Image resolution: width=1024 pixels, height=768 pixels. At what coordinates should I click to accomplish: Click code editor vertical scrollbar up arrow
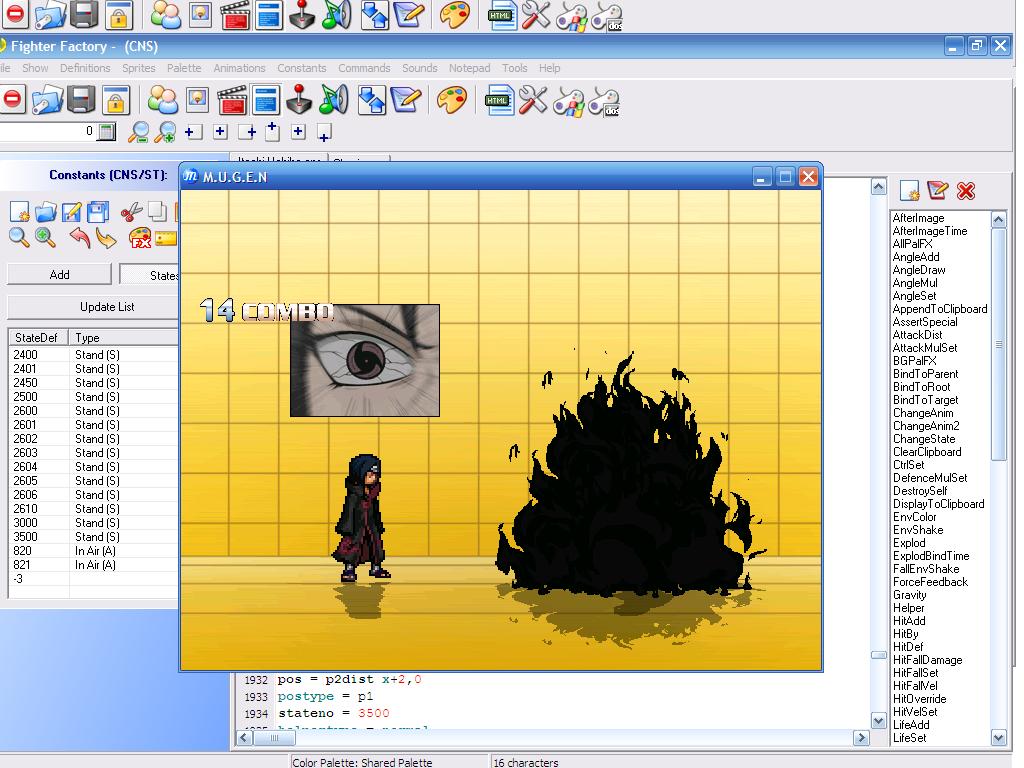tap(879, 187)
